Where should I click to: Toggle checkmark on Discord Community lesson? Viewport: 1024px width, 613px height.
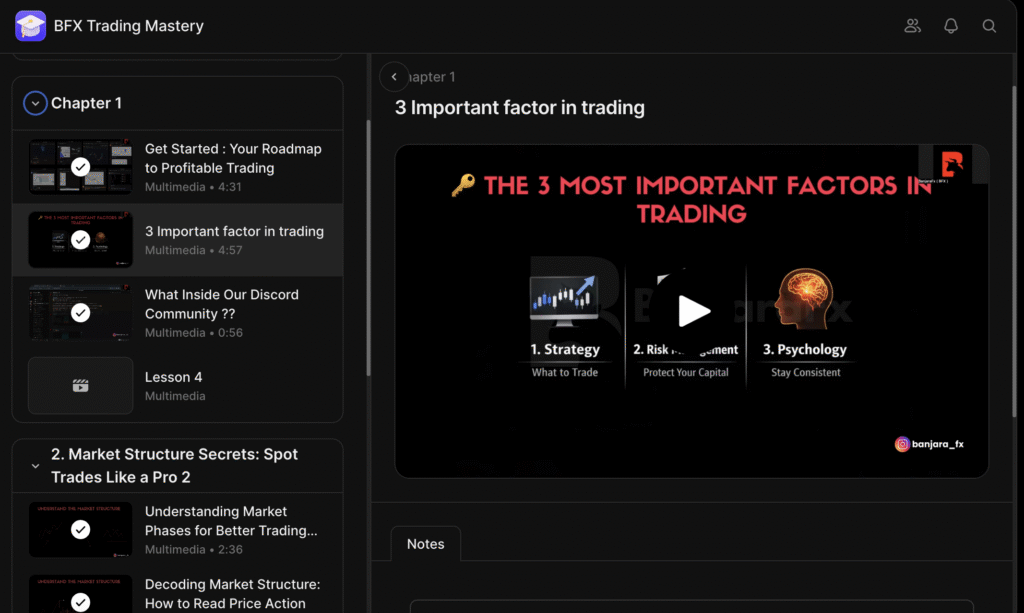(81, 313)
